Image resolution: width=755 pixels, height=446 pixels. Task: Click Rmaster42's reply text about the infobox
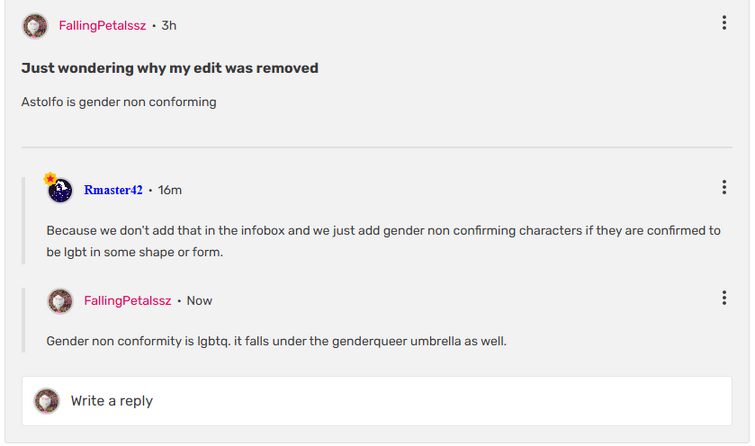click(383, 241)
